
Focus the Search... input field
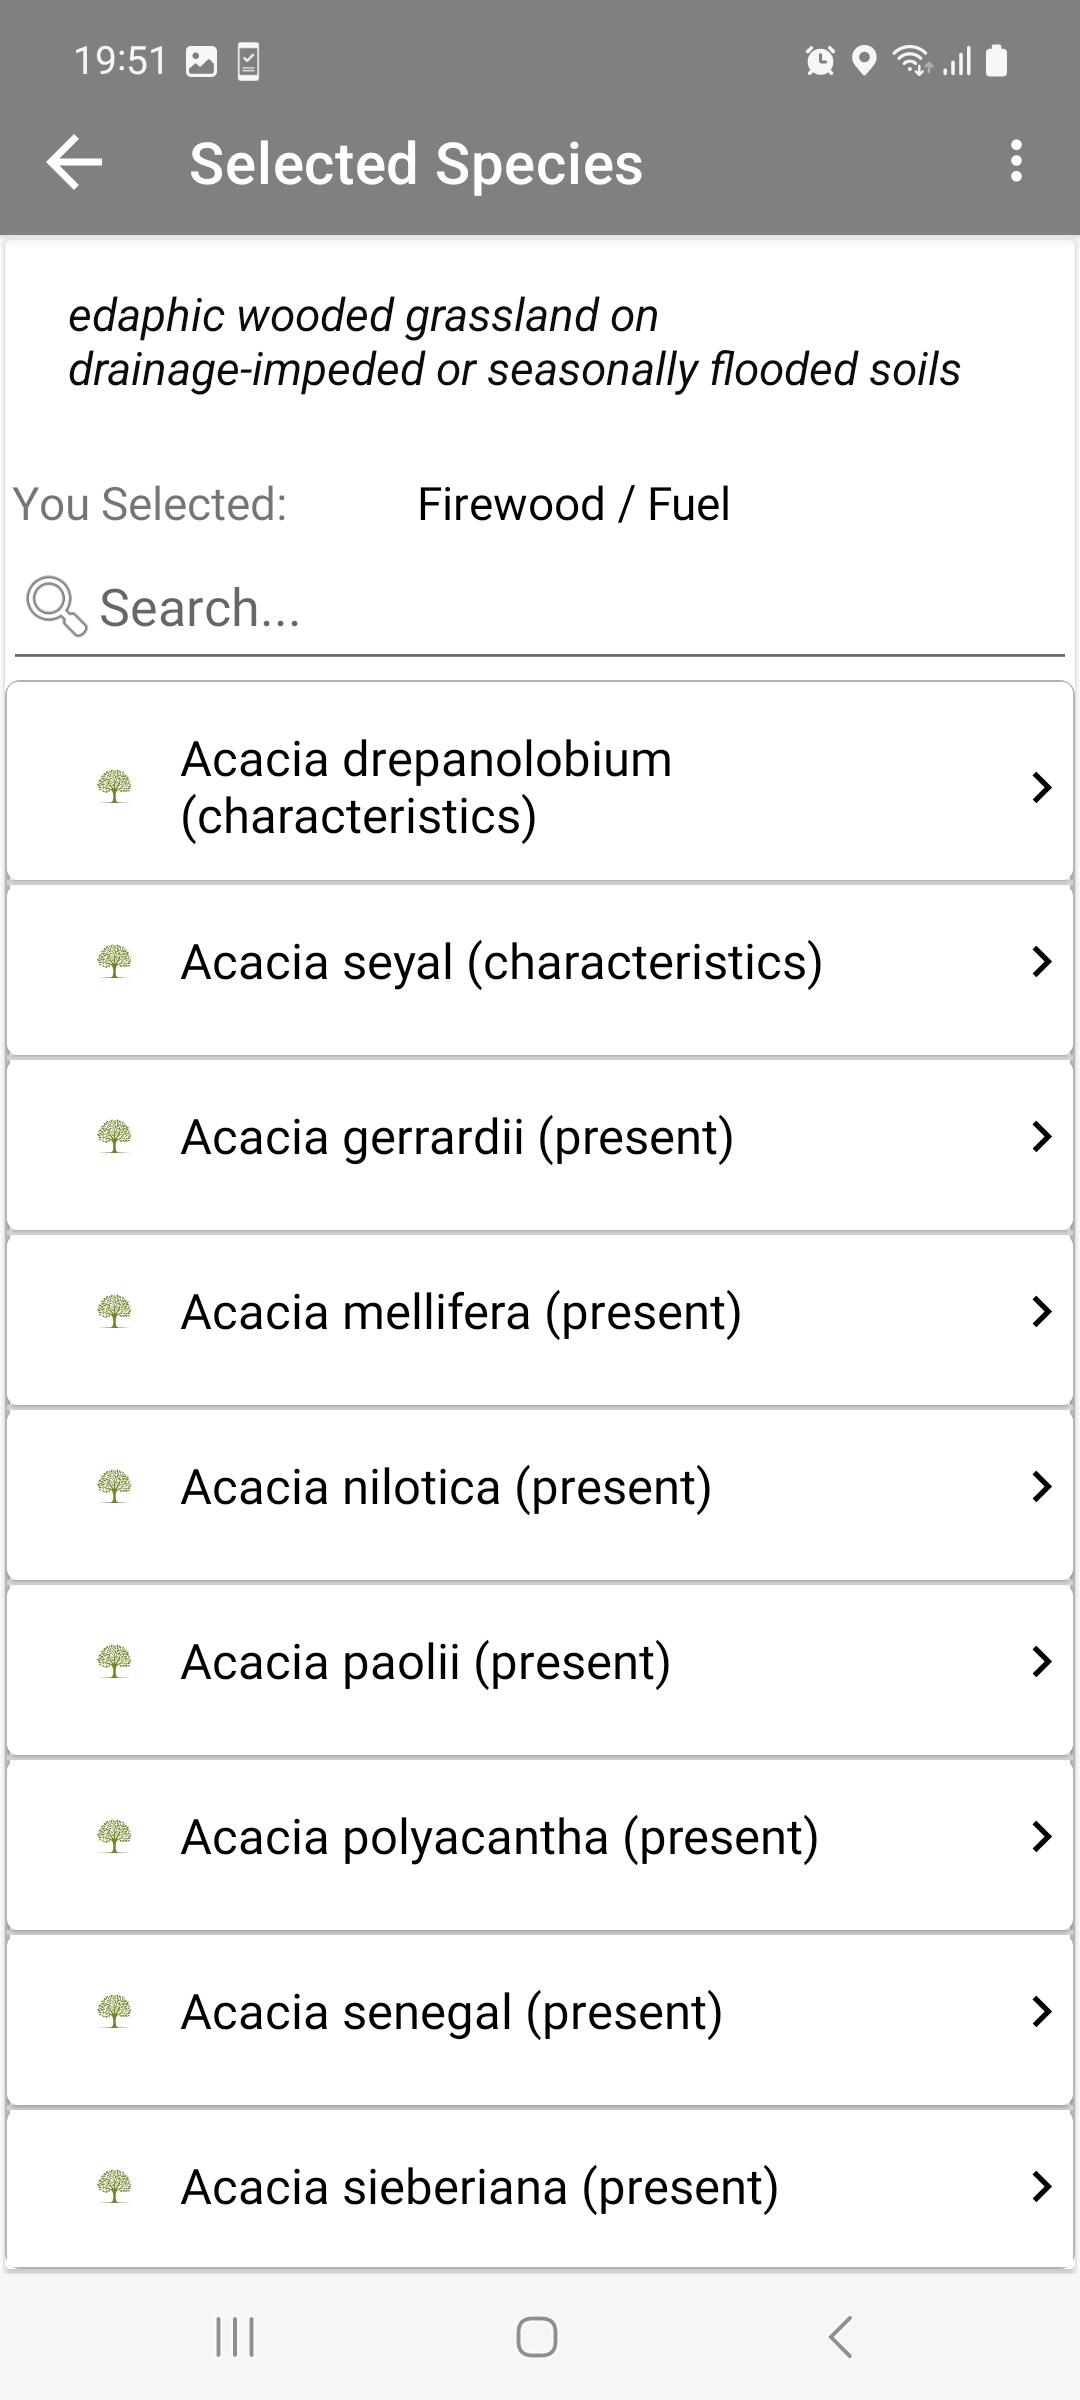pos(540,608)
